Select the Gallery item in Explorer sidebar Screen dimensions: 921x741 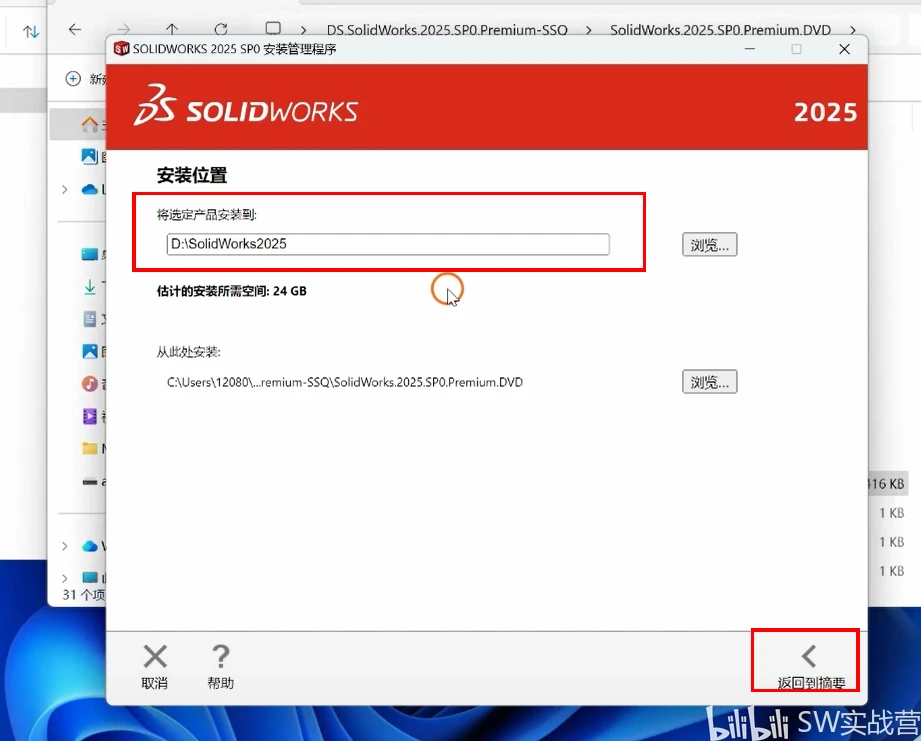point(89,156)
